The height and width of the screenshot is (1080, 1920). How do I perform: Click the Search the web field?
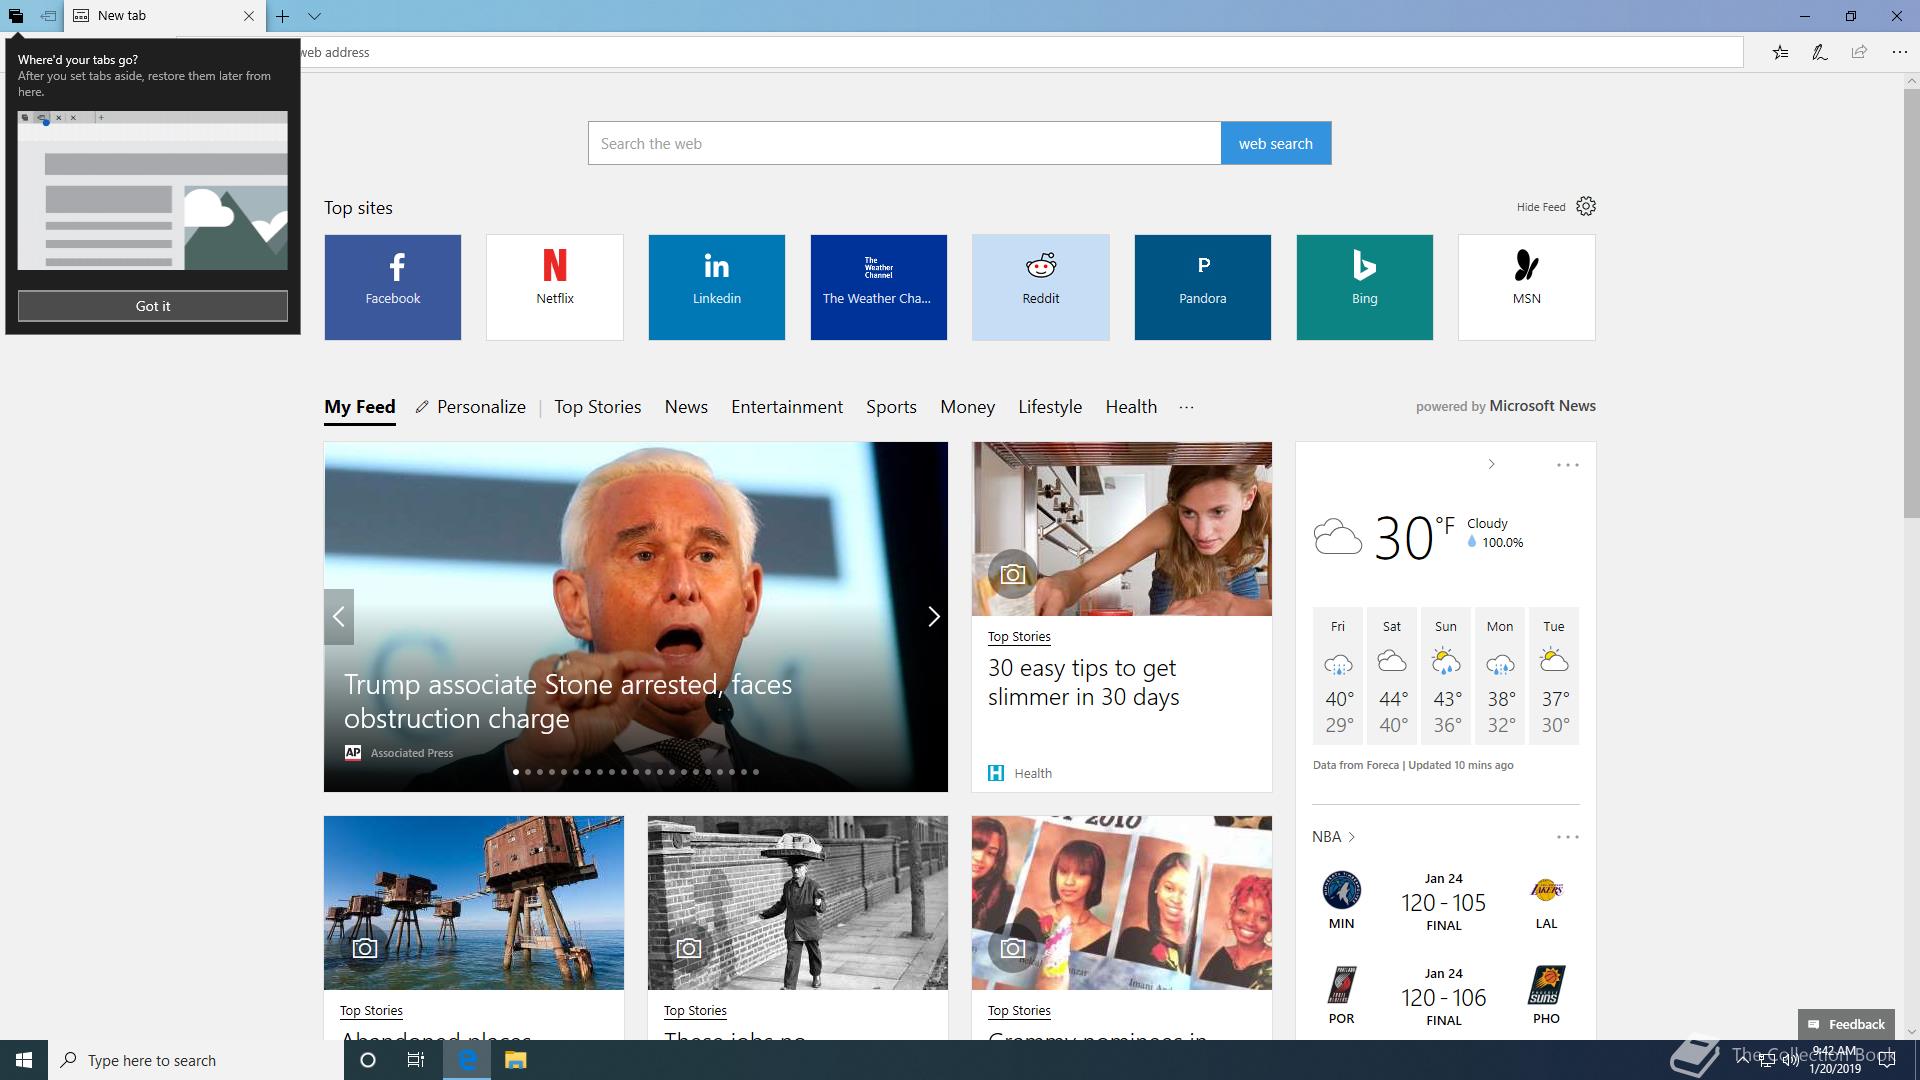coord(904,143)
